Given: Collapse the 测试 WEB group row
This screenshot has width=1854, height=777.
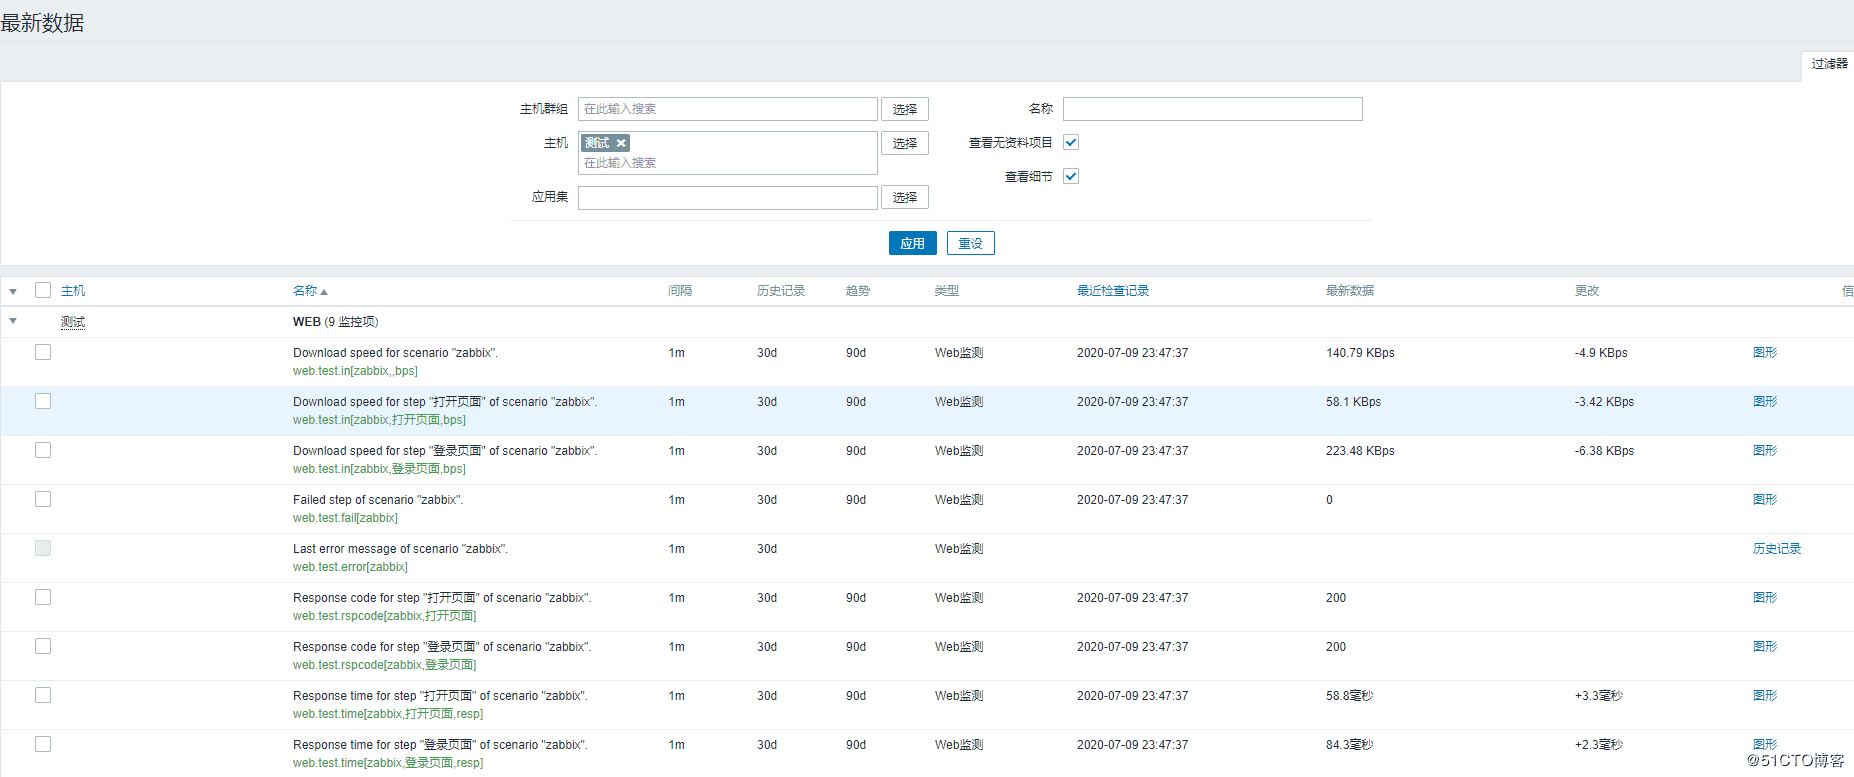Looking at the screenshot, I should (13, 321).
